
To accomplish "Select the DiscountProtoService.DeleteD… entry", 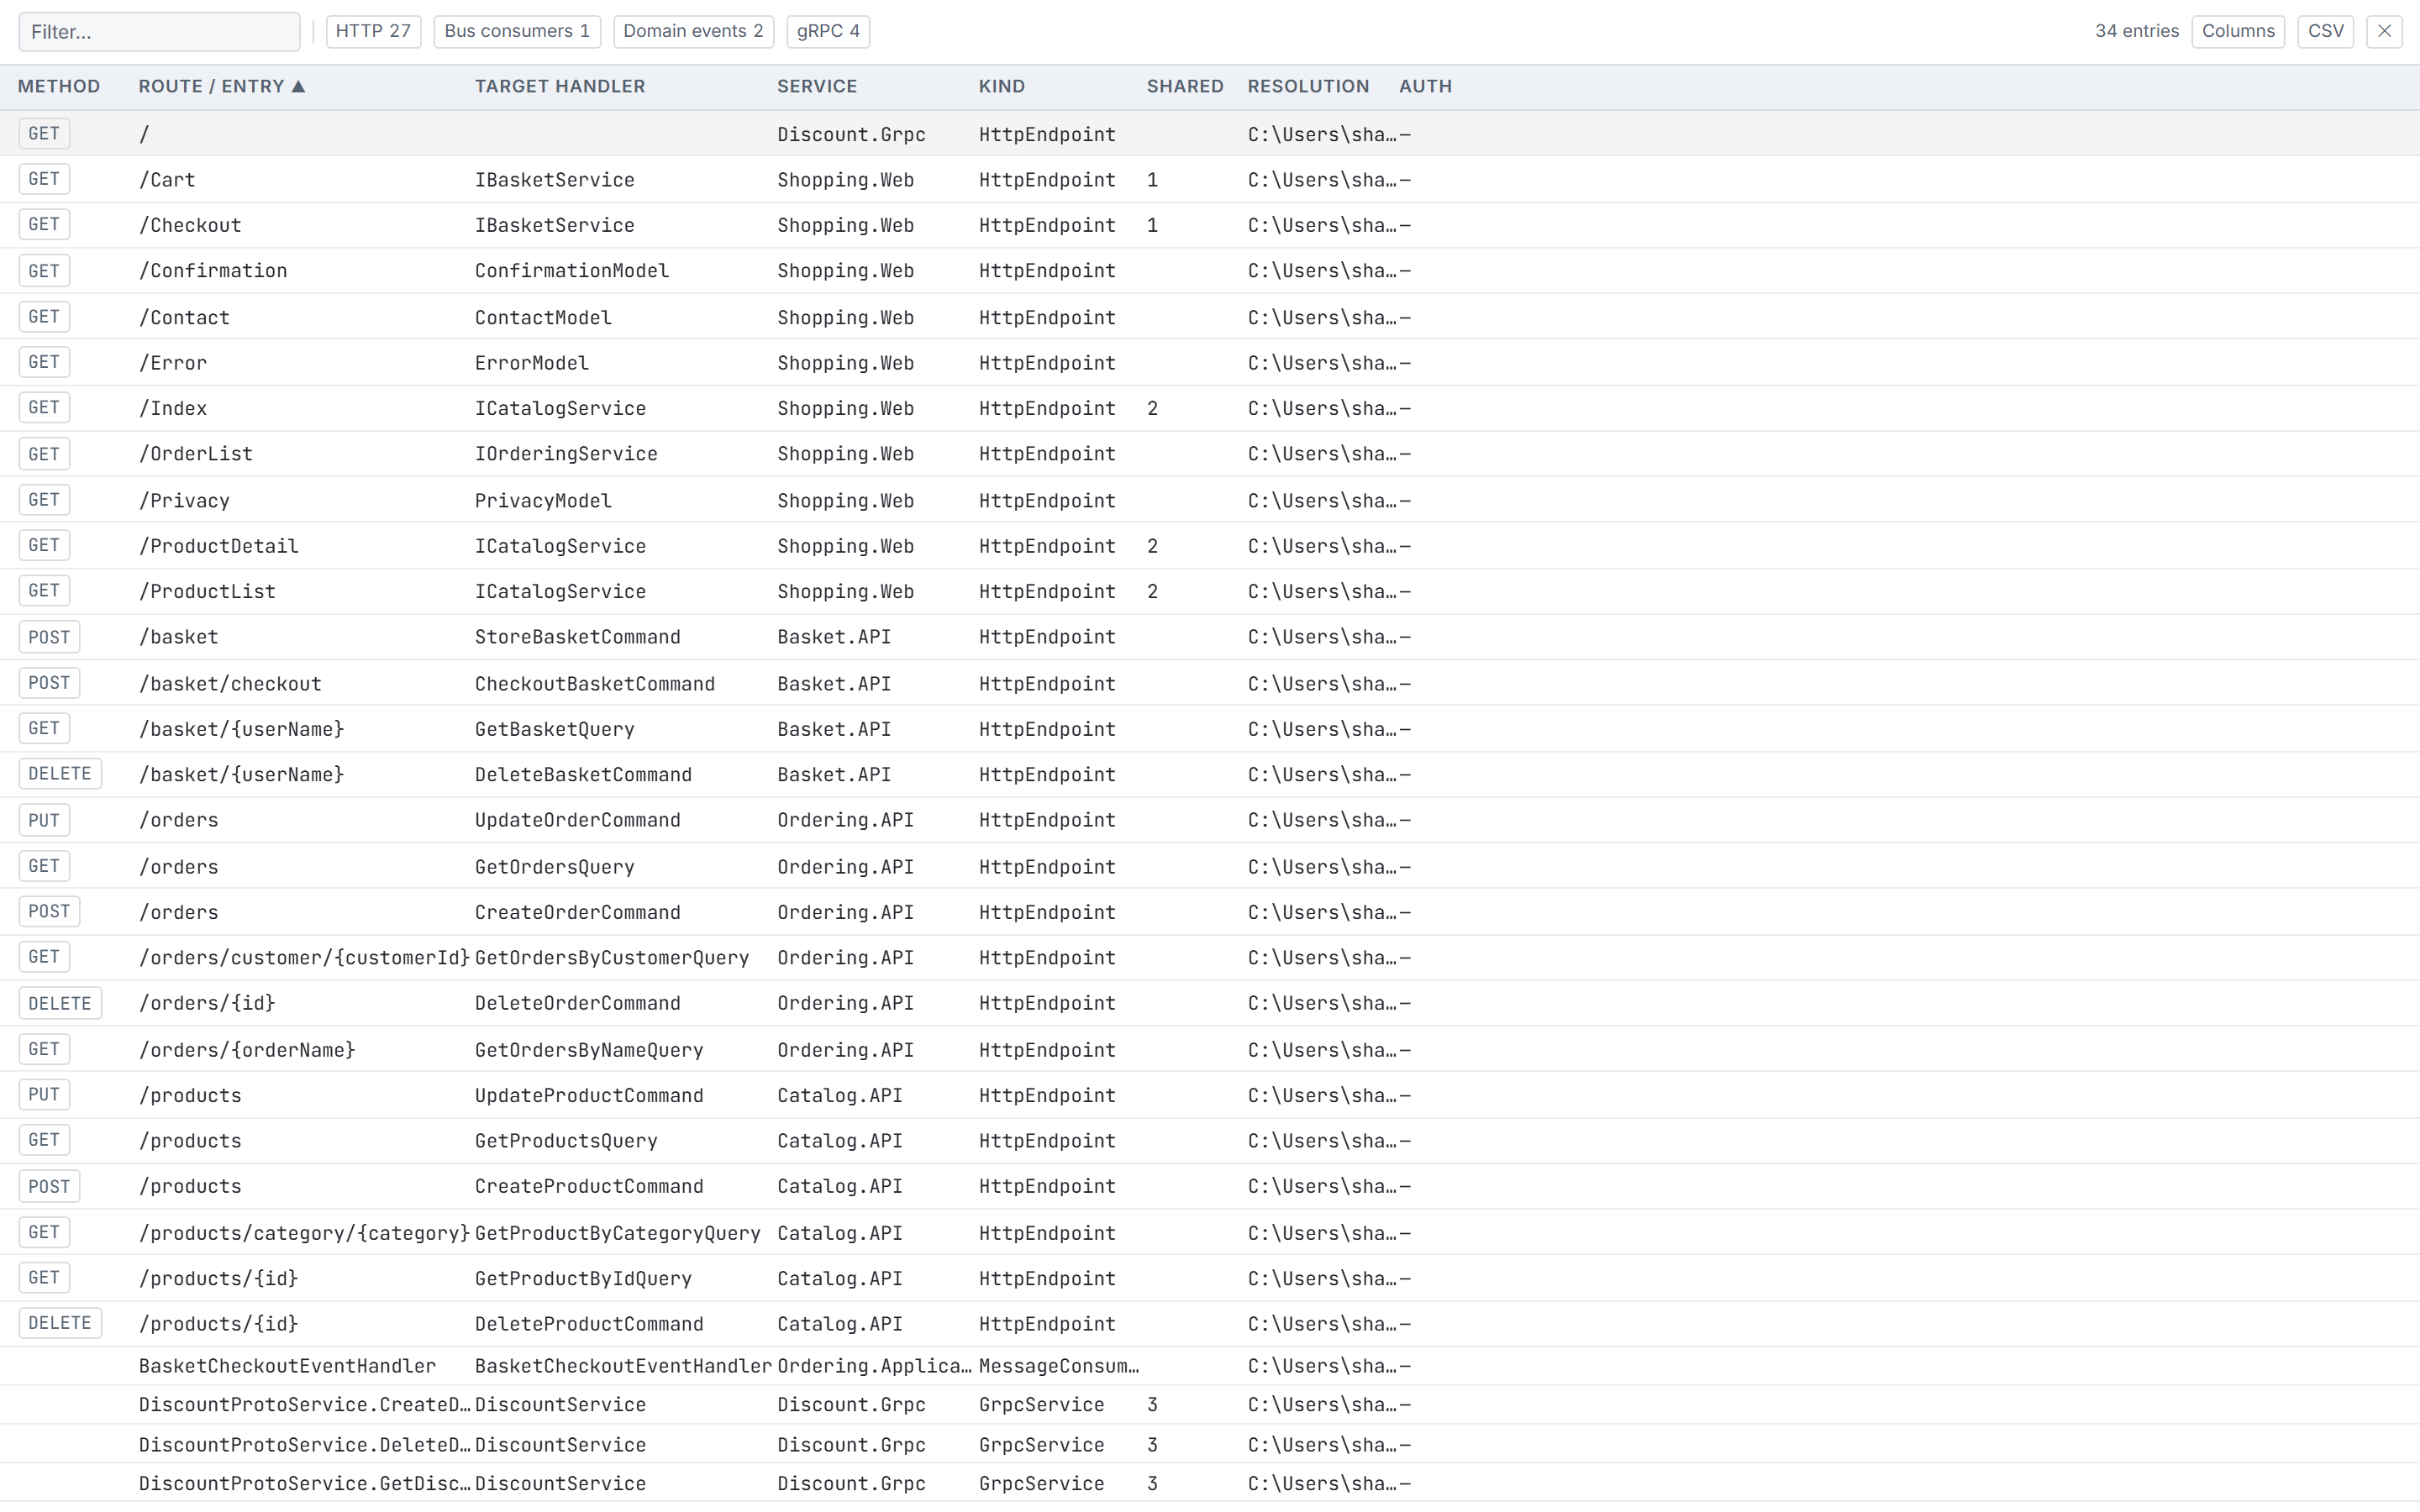I will tap(304, 1445).
